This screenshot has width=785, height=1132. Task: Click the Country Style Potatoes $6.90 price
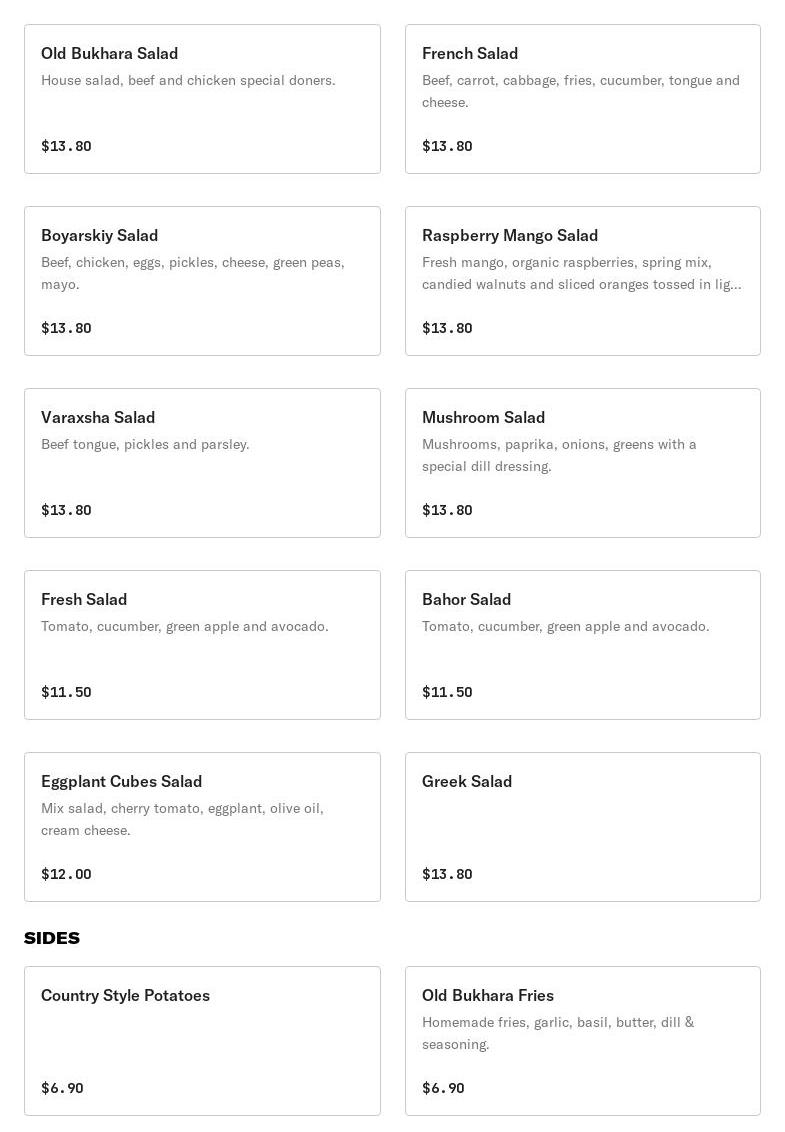tap(62, 1088)
